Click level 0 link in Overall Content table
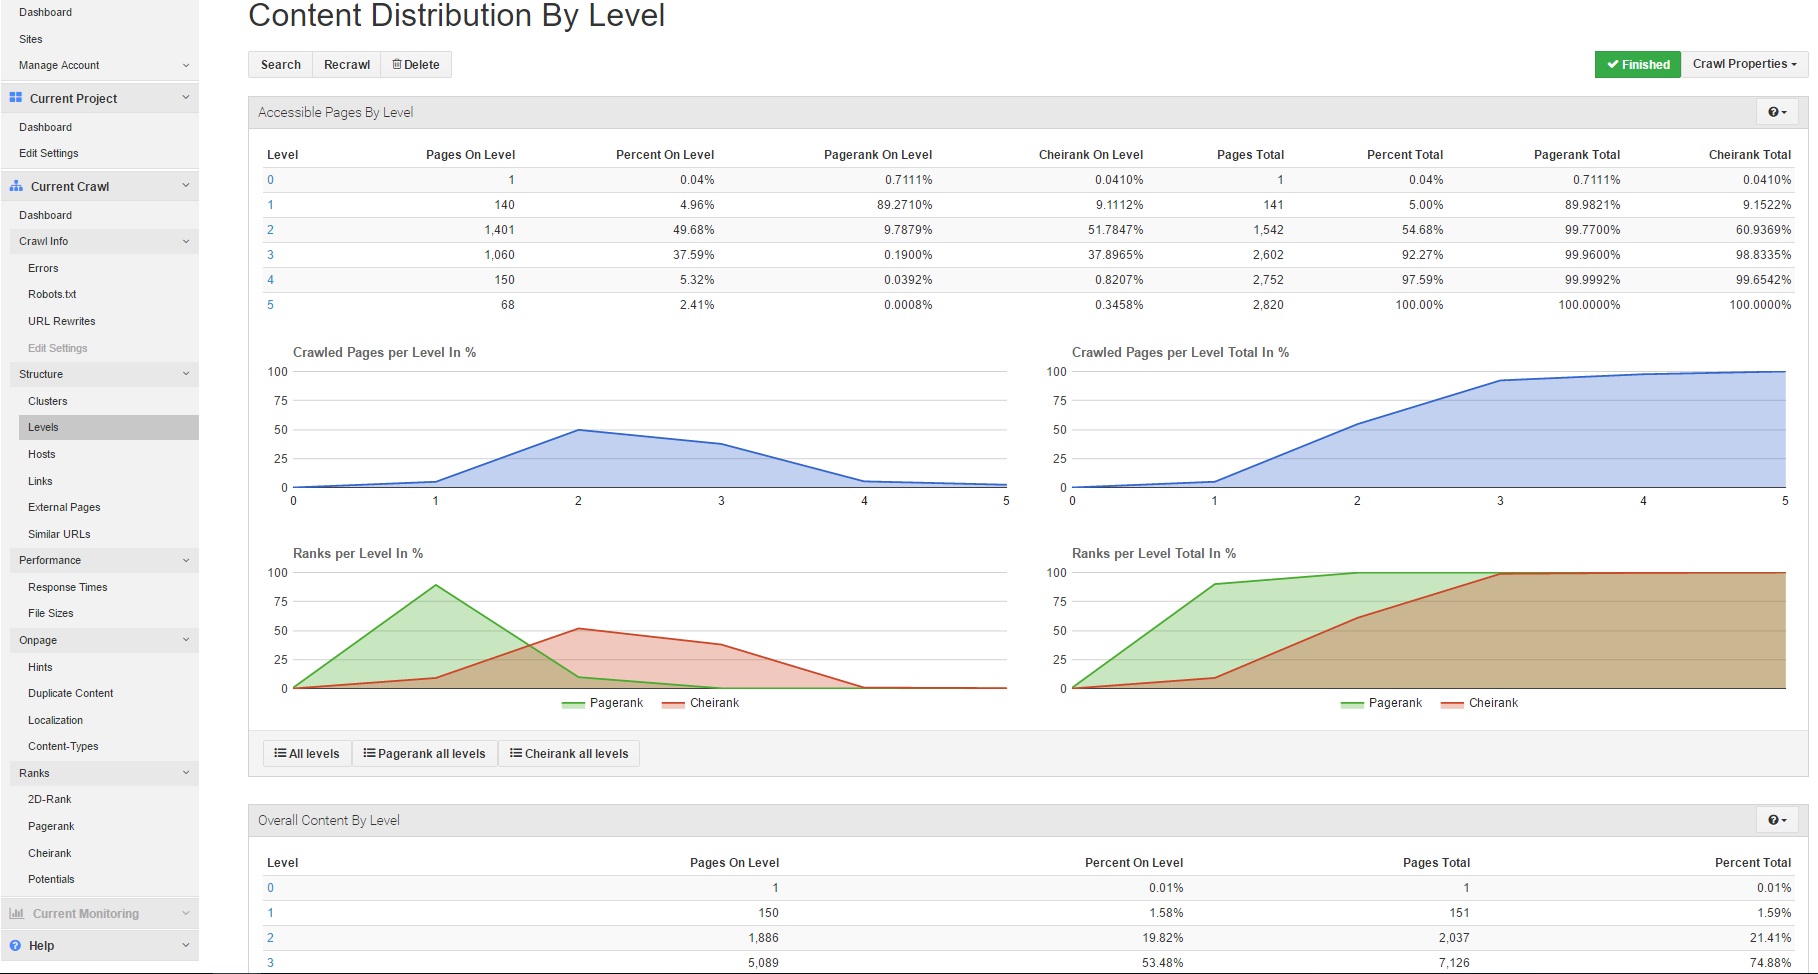The image size is (1818, 974). point(270,888)
